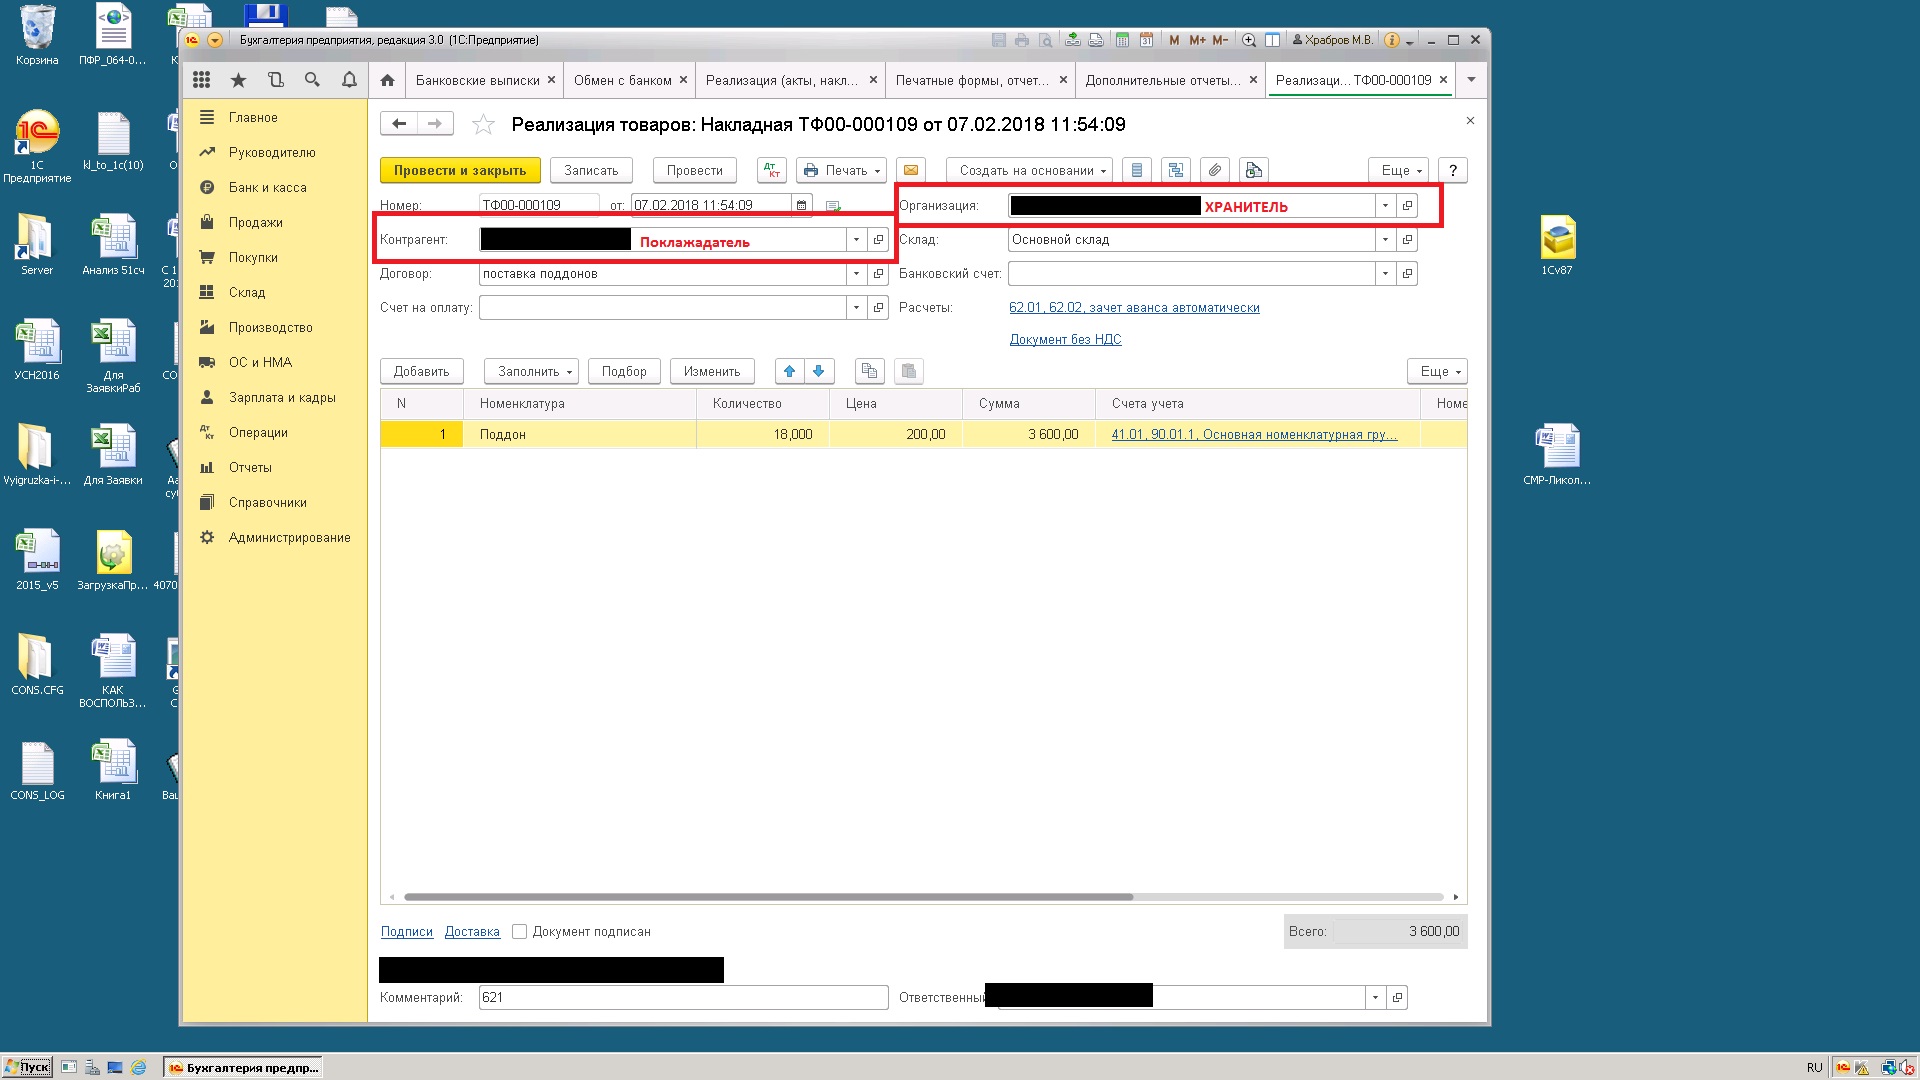Open the notifications bell icon
Viewport: 1920px width, 1080px height.
[x=349, y=80]
